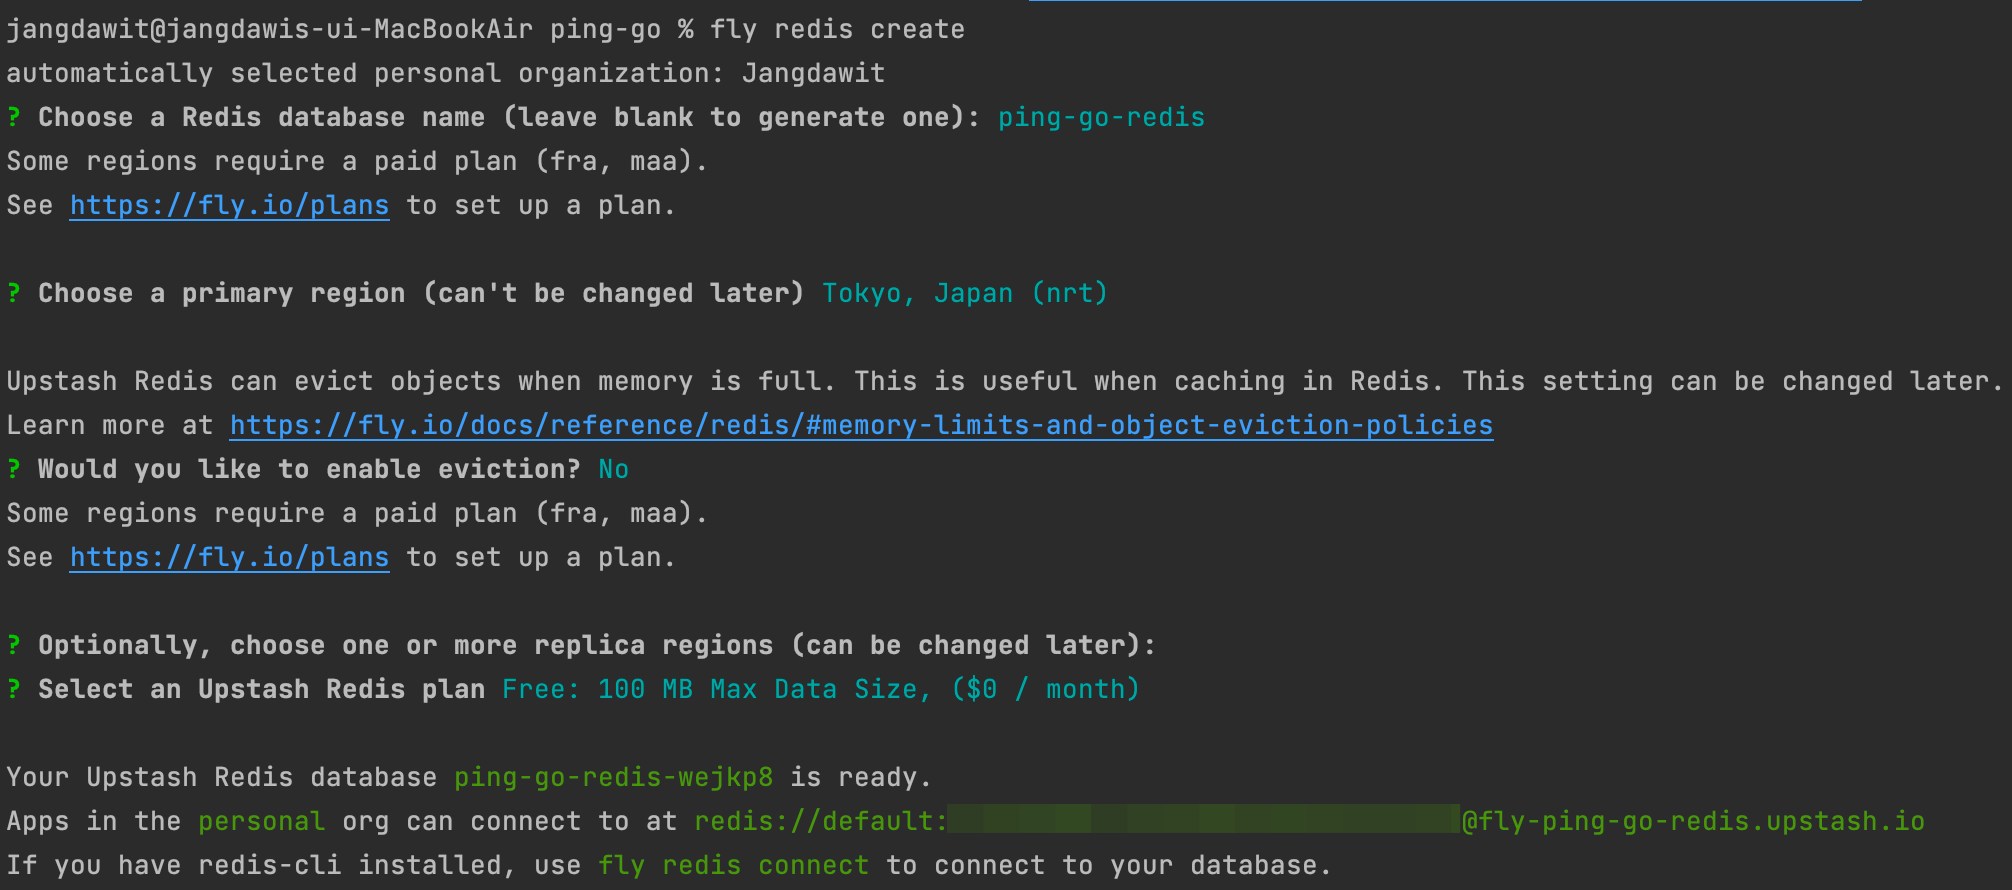The height and width of the screenshot is (890, 2012).
Task: Click the ping-go-redis database name answer
Action: pyautogui.click(x=1101, y=117)
